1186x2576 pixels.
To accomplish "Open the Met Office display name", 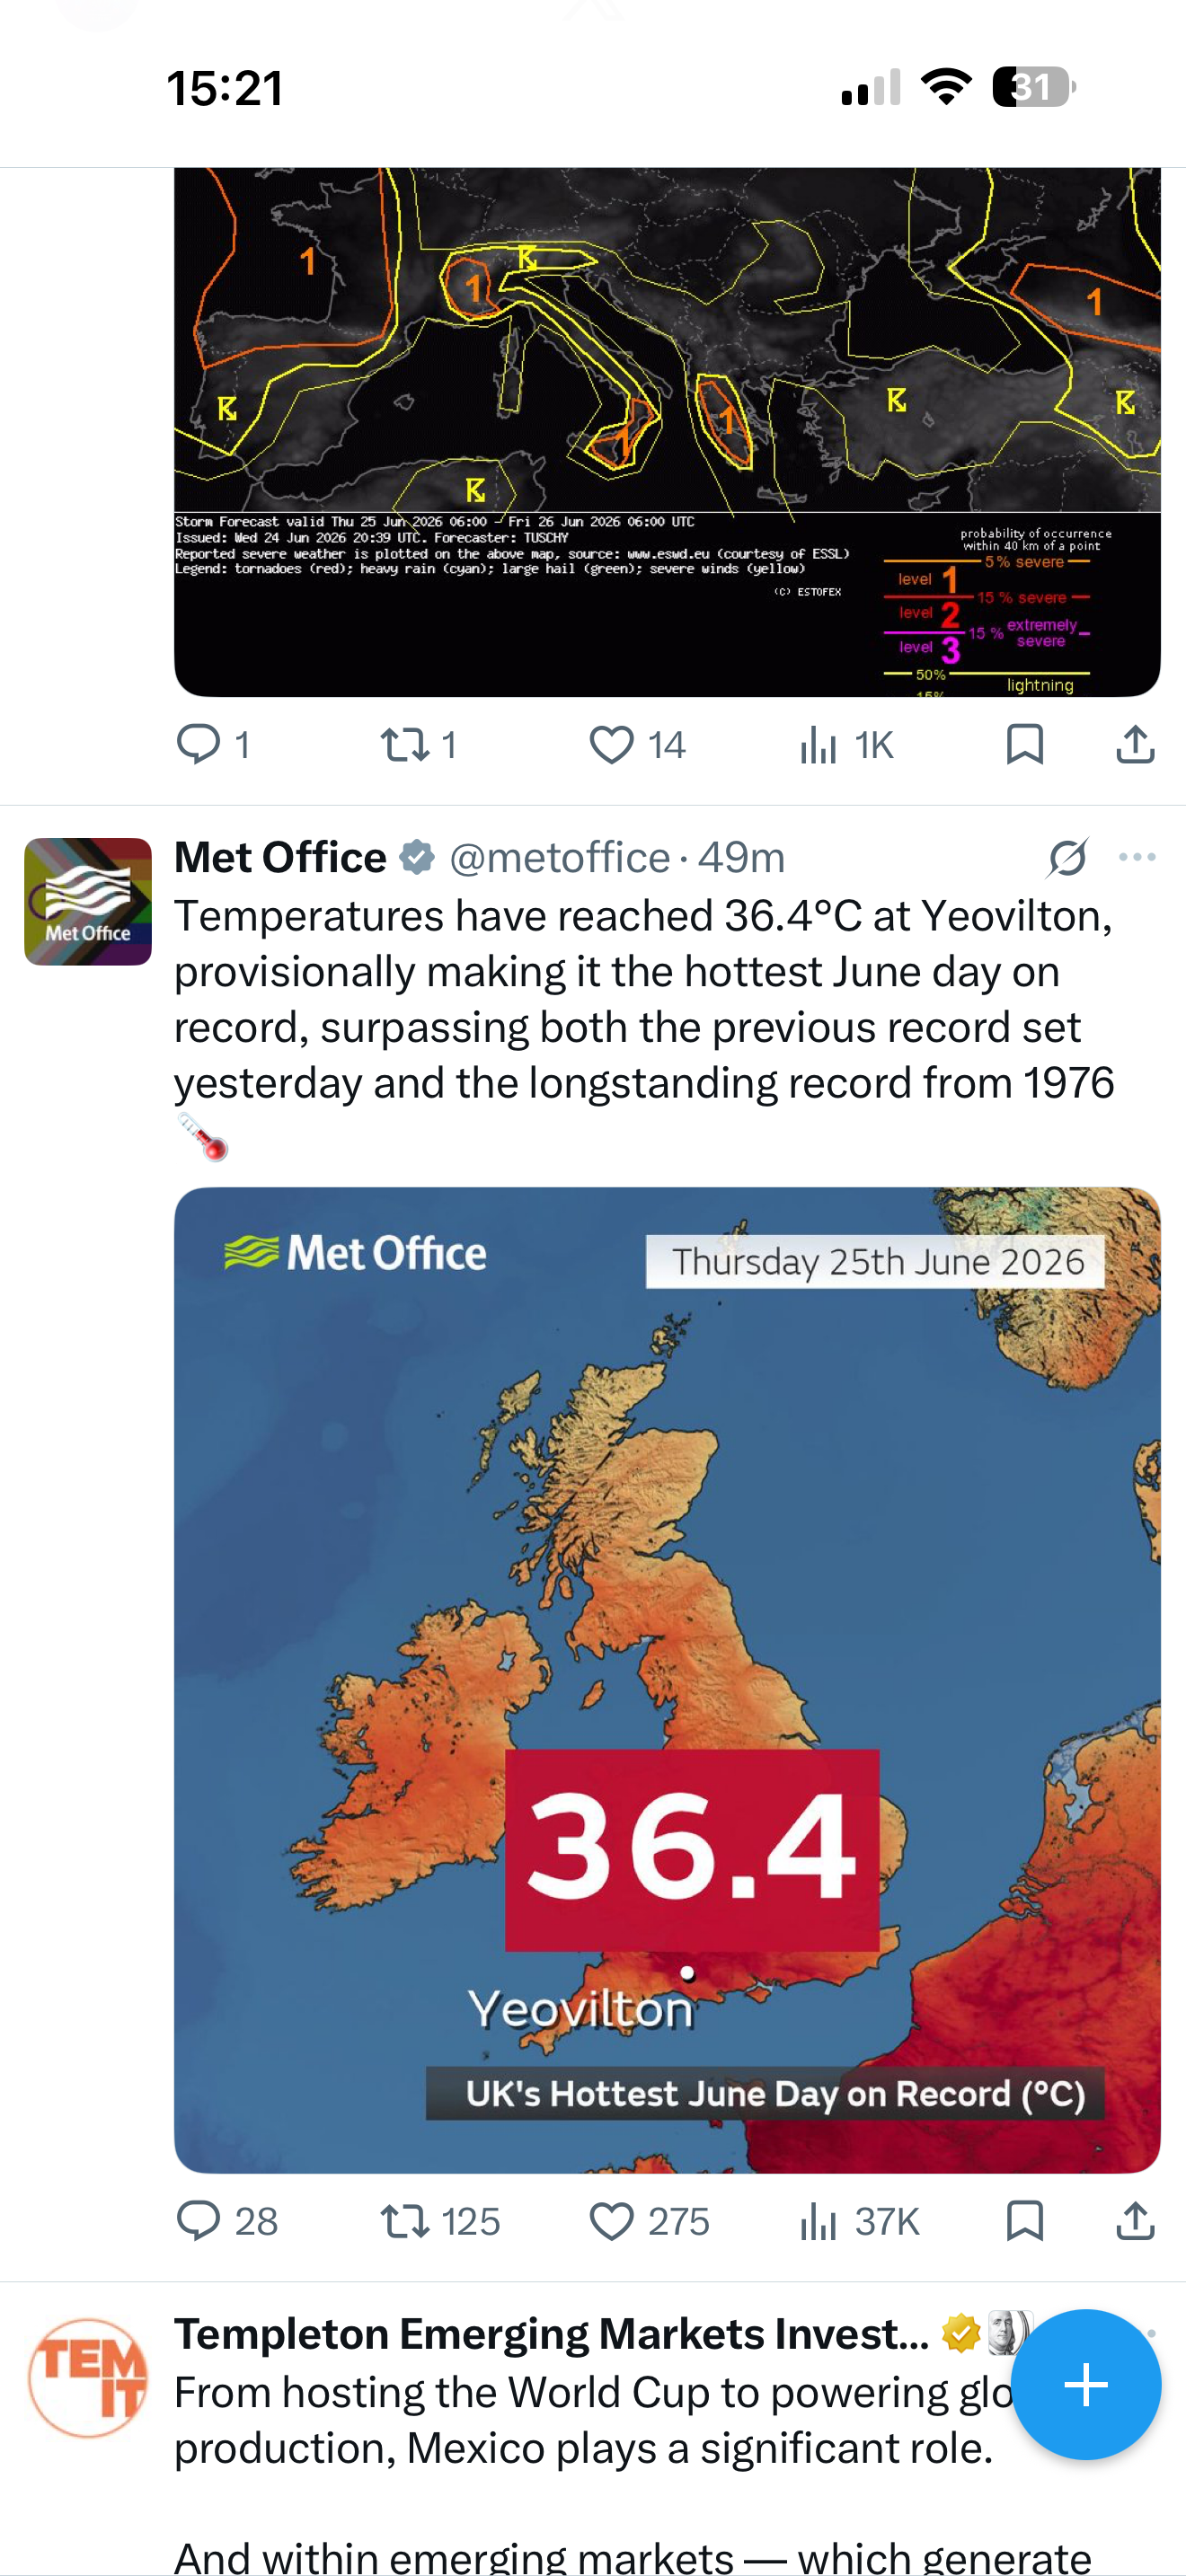I will click(280, 857).
